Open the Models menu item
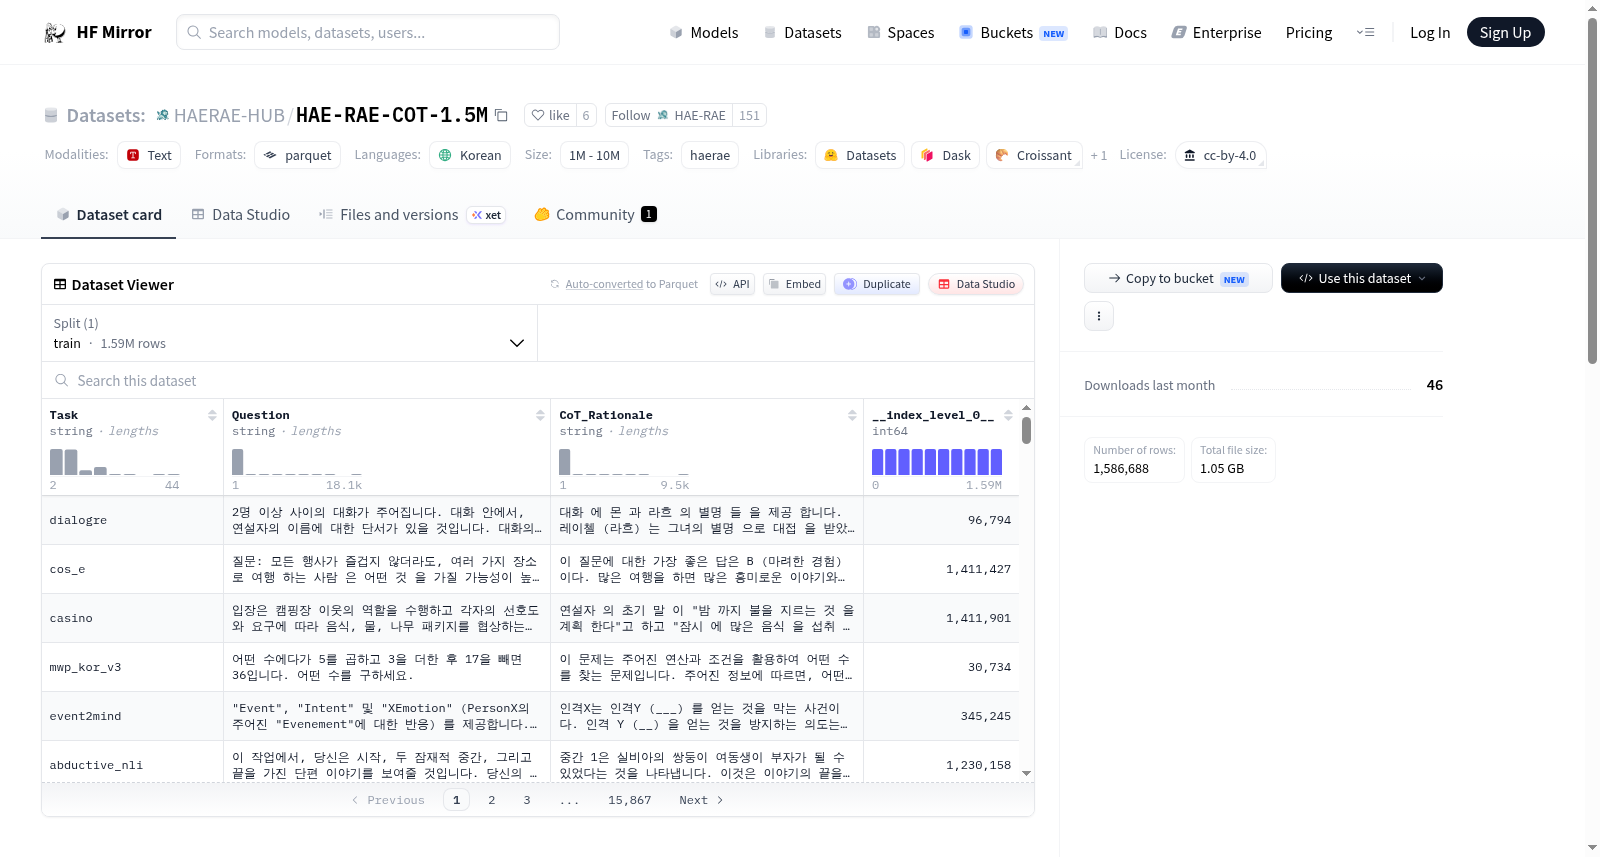 pyautogui.click(x=704, y=33)
